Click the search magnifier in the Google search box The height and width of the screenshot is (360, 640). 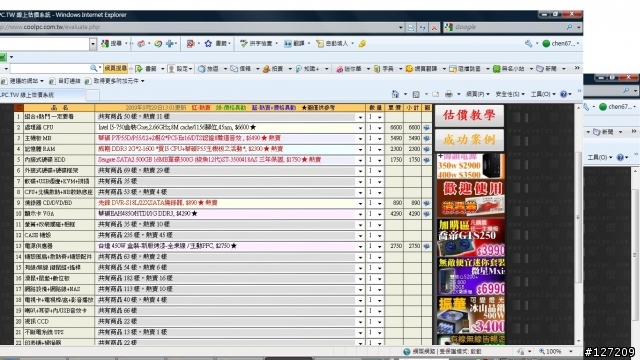point(569,27)
